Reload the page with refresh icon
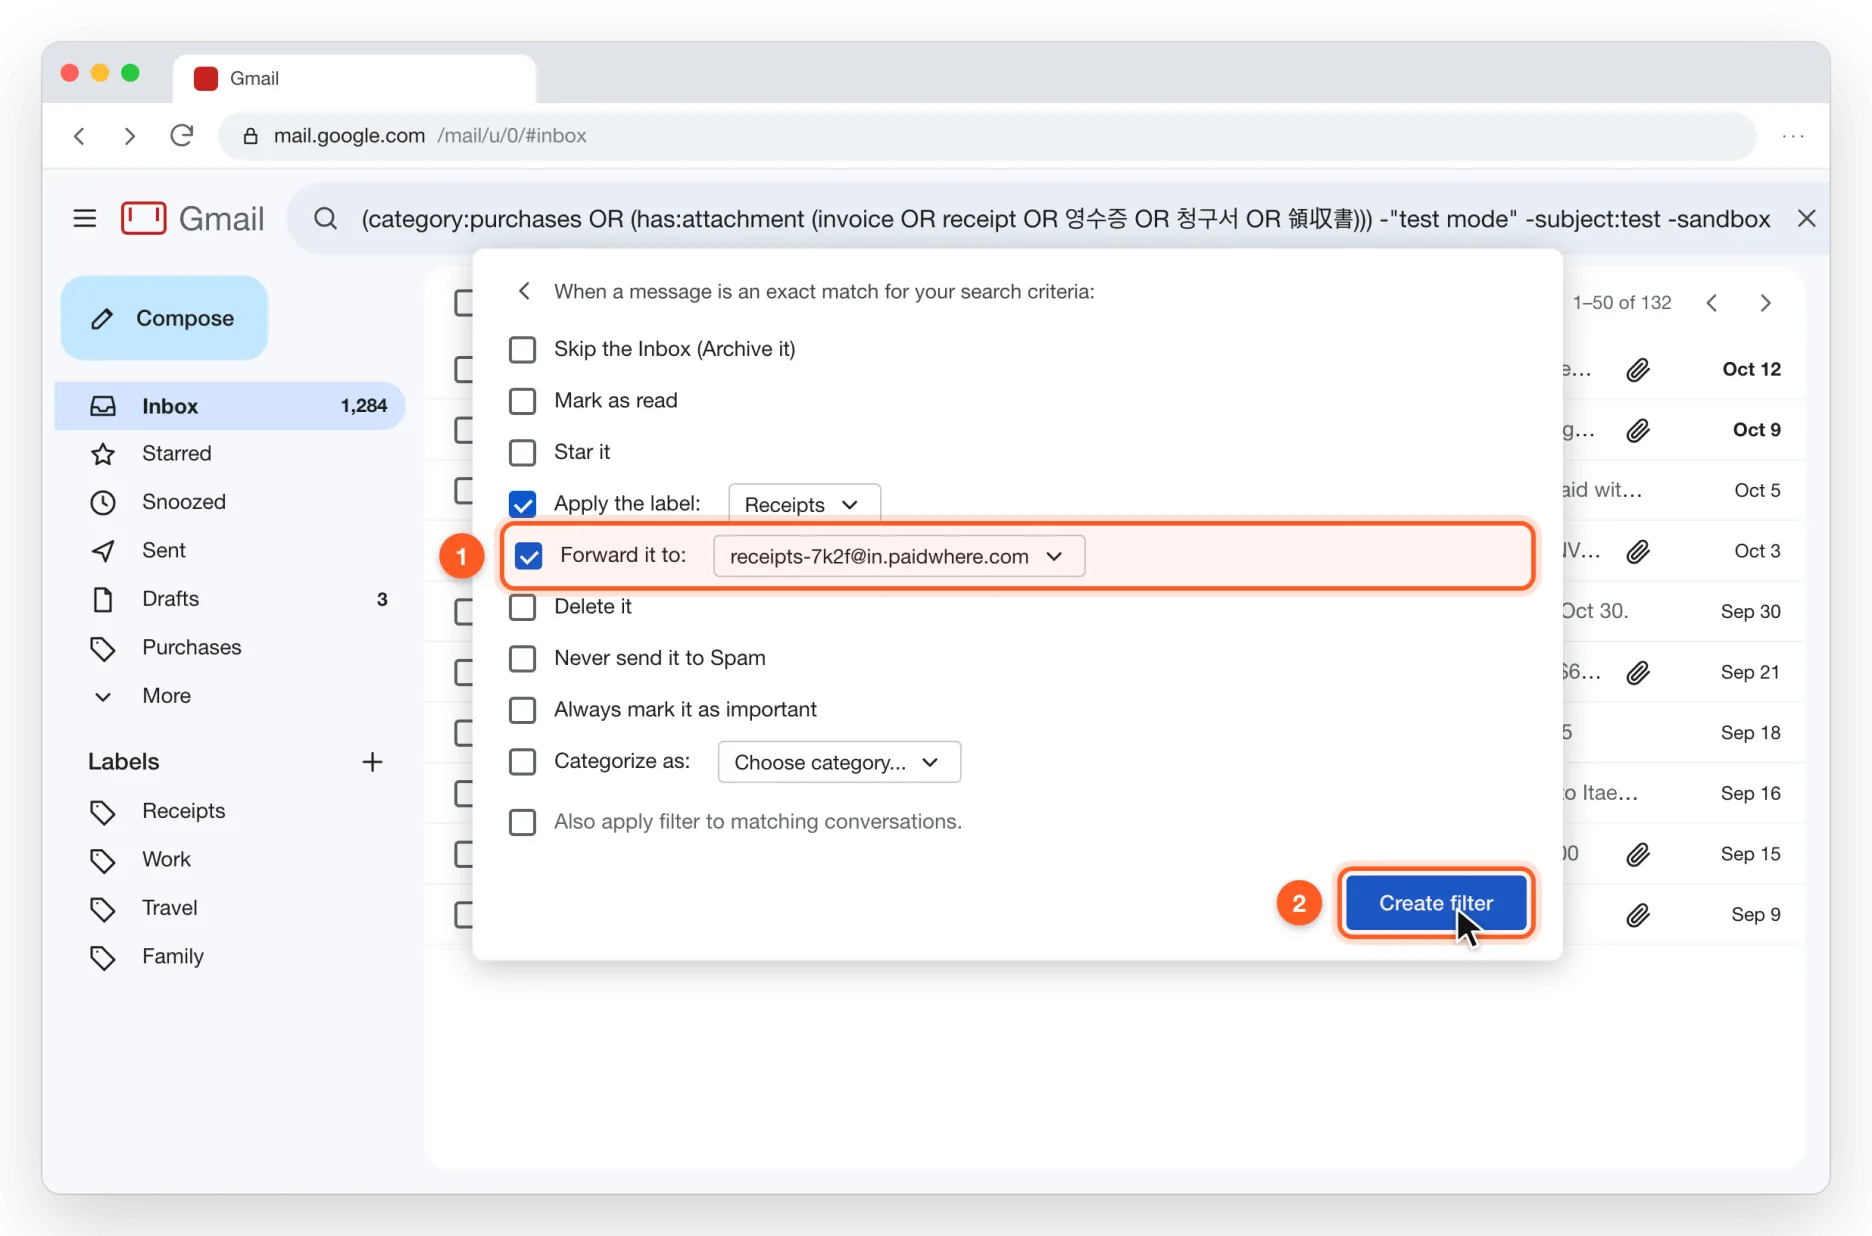The width and height of the screenshot is (1872, 1236). tap(181, 135)
